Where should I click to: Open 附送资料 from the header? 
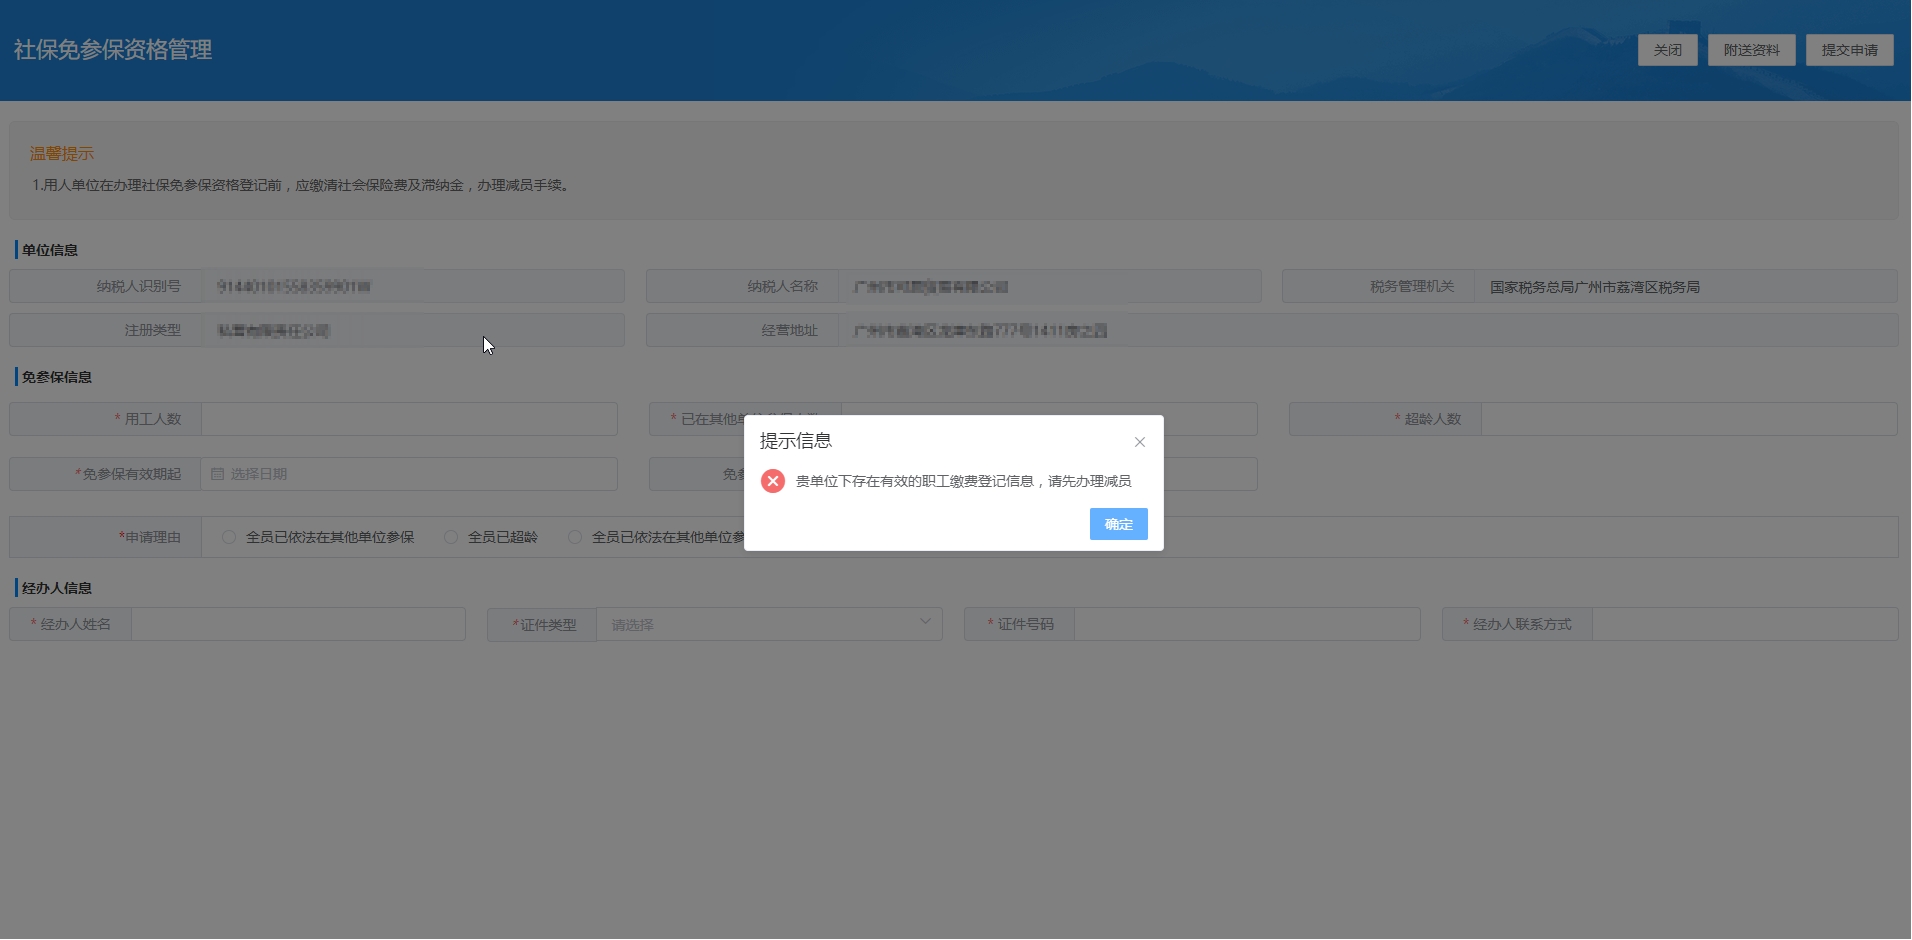(1751, 50)
